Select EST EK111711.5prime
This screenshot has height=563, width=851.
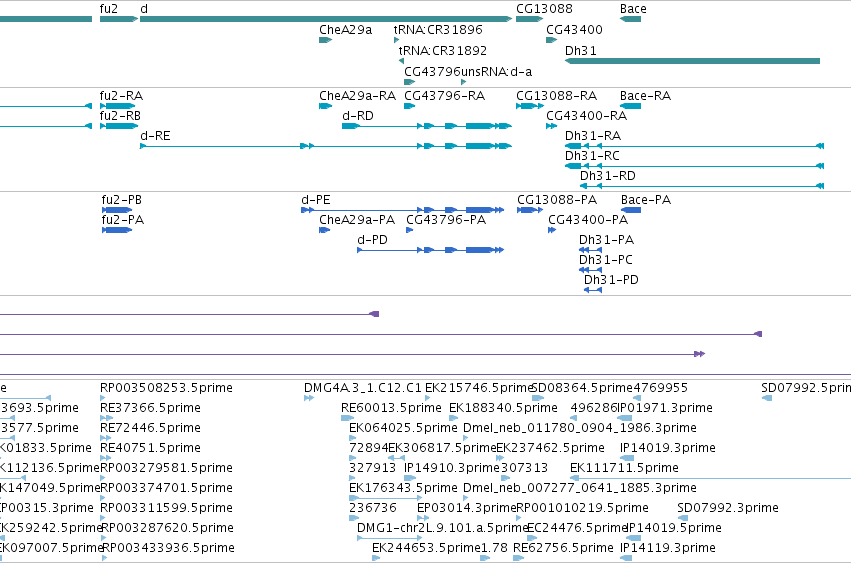(624, 468)
